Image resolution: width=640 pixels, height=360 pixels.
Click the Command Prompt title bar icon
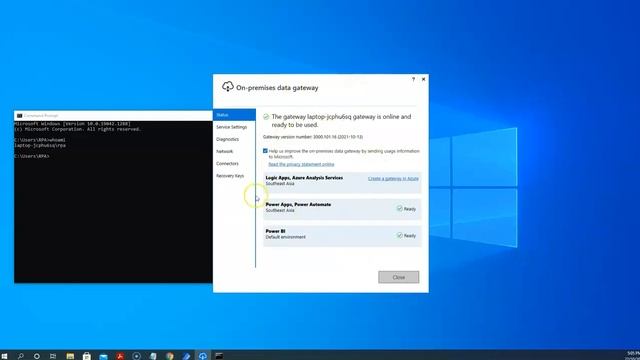click(19, 116)
